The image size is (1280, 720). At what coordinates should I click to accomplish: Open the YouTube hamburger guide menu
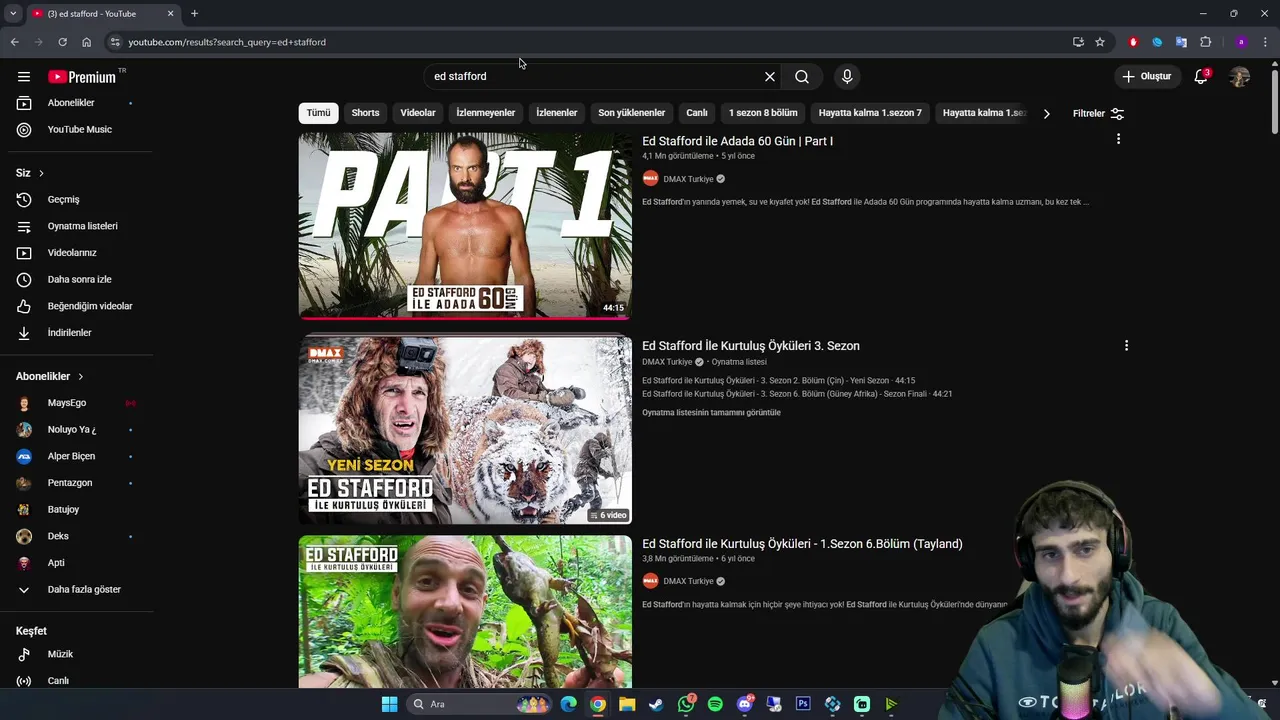pyautogui.click(x=24, y=77)
